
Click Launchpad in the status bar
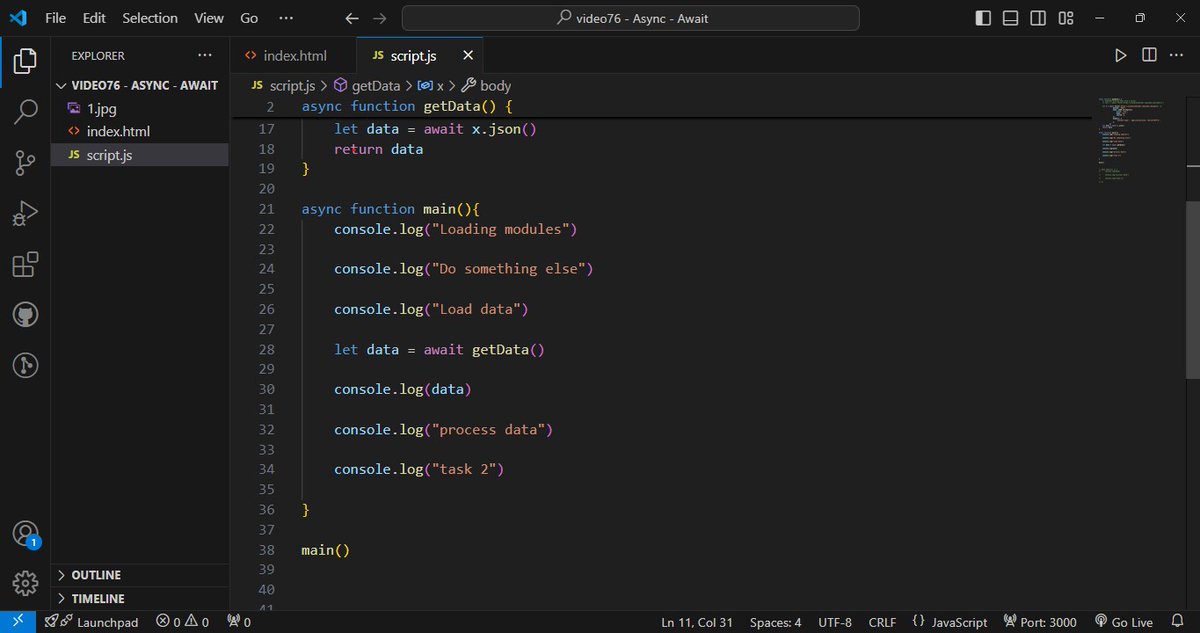[x=91, y=622]
